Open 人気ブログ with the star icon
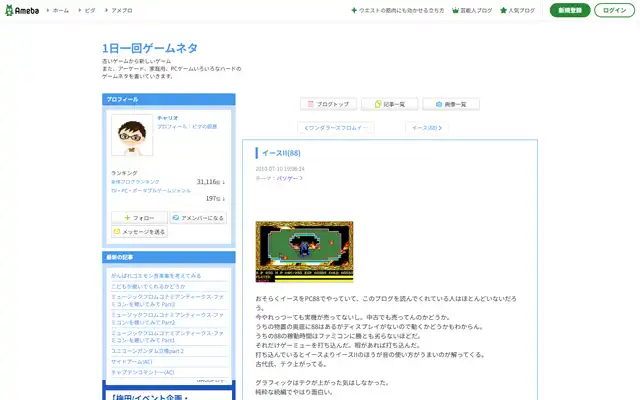This screenshot has width=640, height=400. point(518,11)
